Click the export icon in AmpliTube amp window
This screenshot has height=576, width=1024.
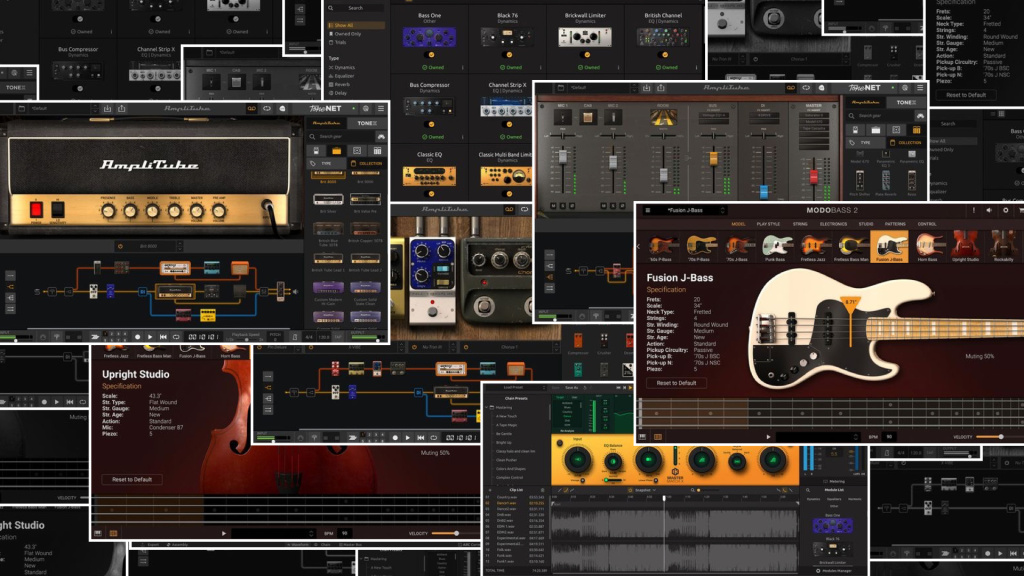(x=121, y=108)
